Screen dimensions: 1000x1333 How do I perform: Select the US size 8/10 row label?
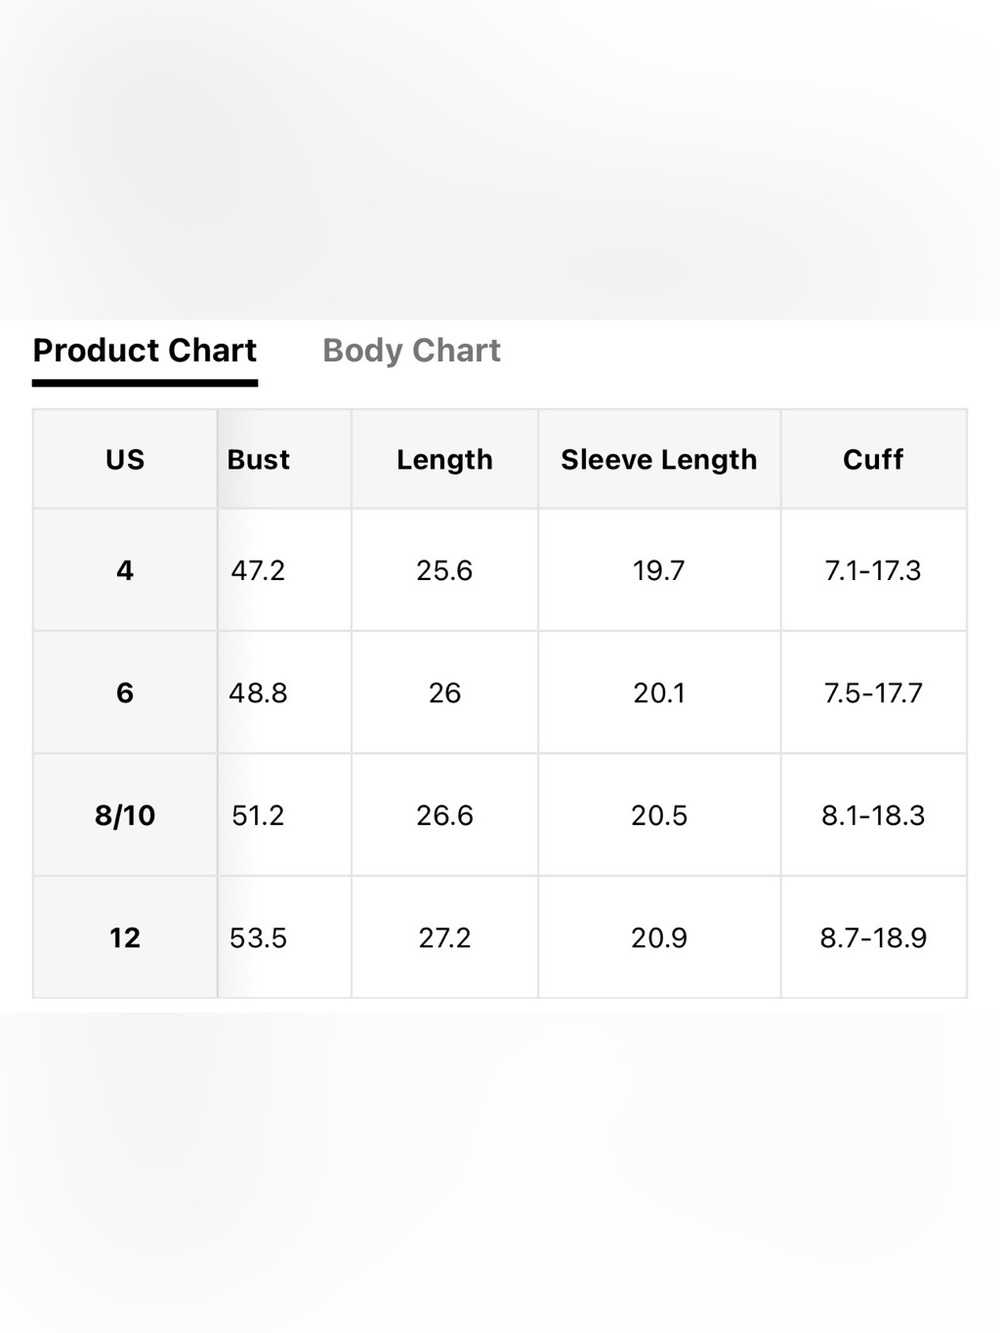(125, 815)
